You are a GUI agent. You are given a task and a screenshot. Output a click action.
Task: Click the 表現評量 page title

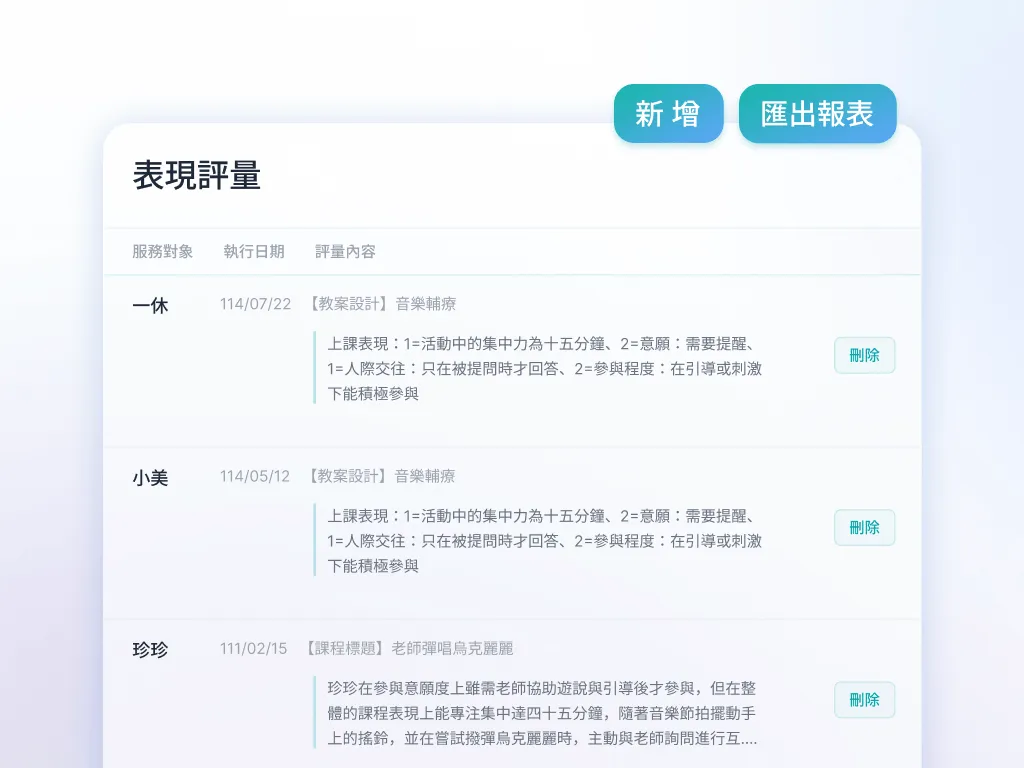pyautogui.click(x=197, y=176)
